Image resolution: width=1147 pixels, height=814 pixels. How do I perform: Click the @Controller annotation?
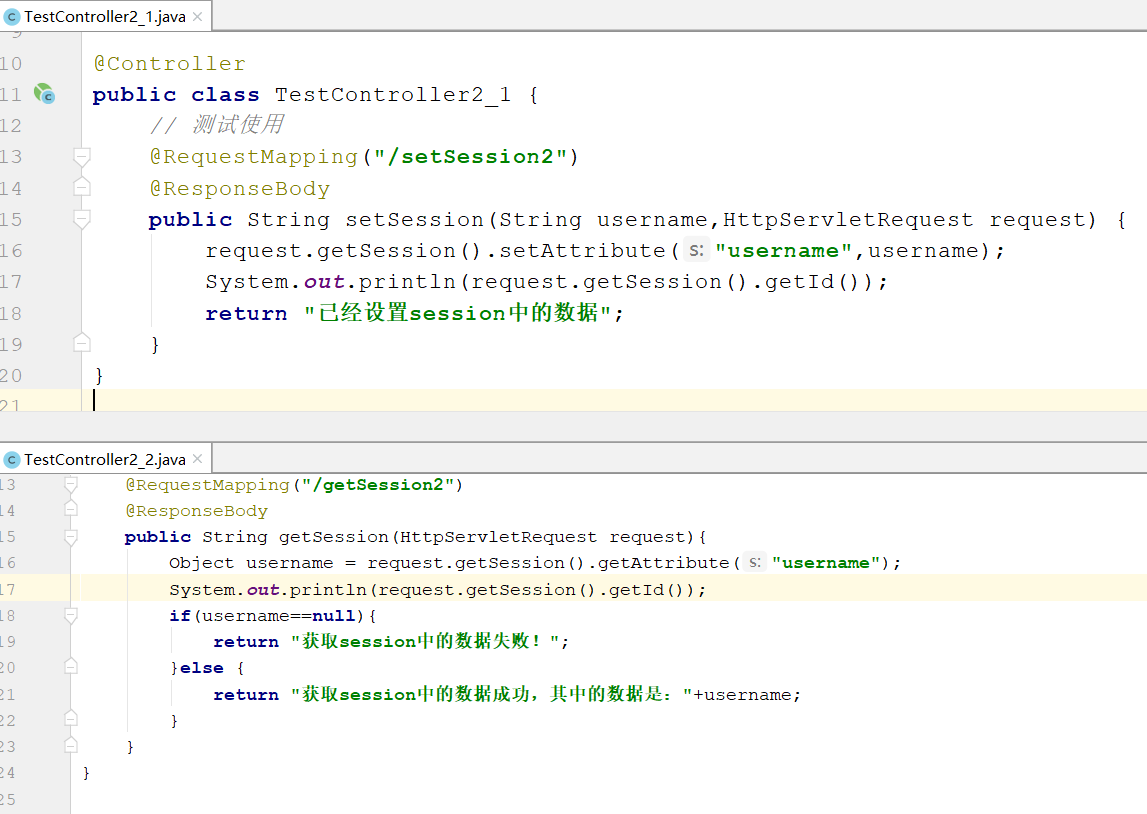point(170,64)
